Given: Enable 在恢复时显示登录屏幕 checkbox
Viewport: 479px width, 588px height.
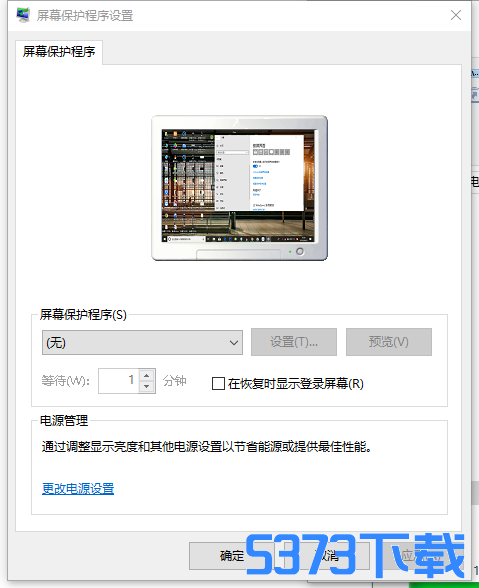Looking at the screenshot, I should click(218, 384).
